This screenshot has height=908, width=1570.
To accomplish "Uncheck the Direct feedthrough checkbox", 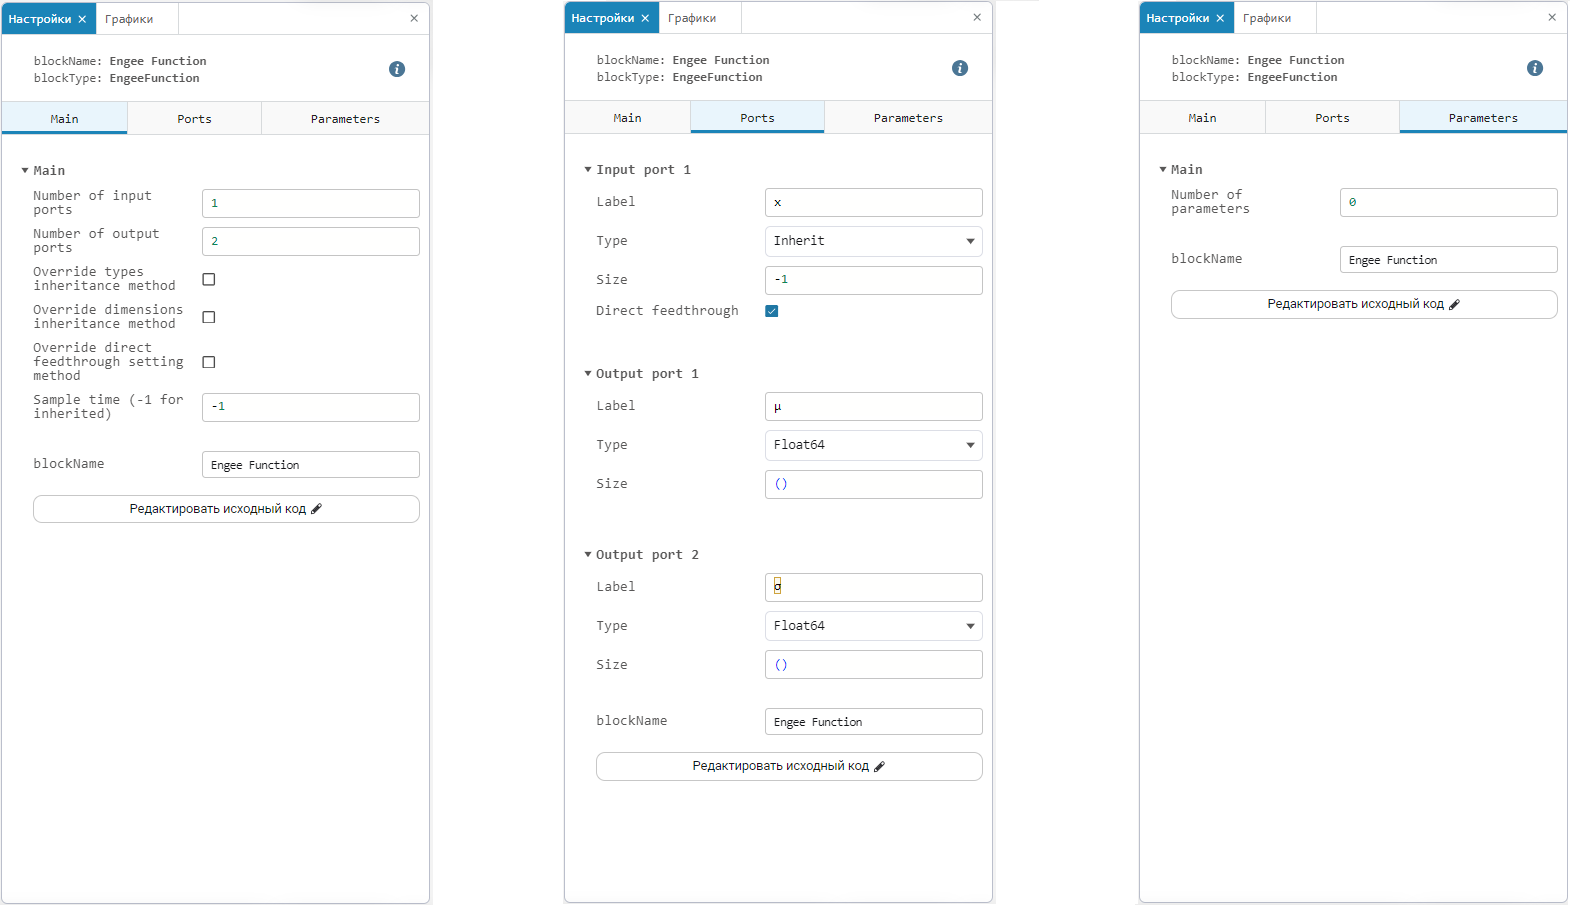I will [x=772, y=311].
